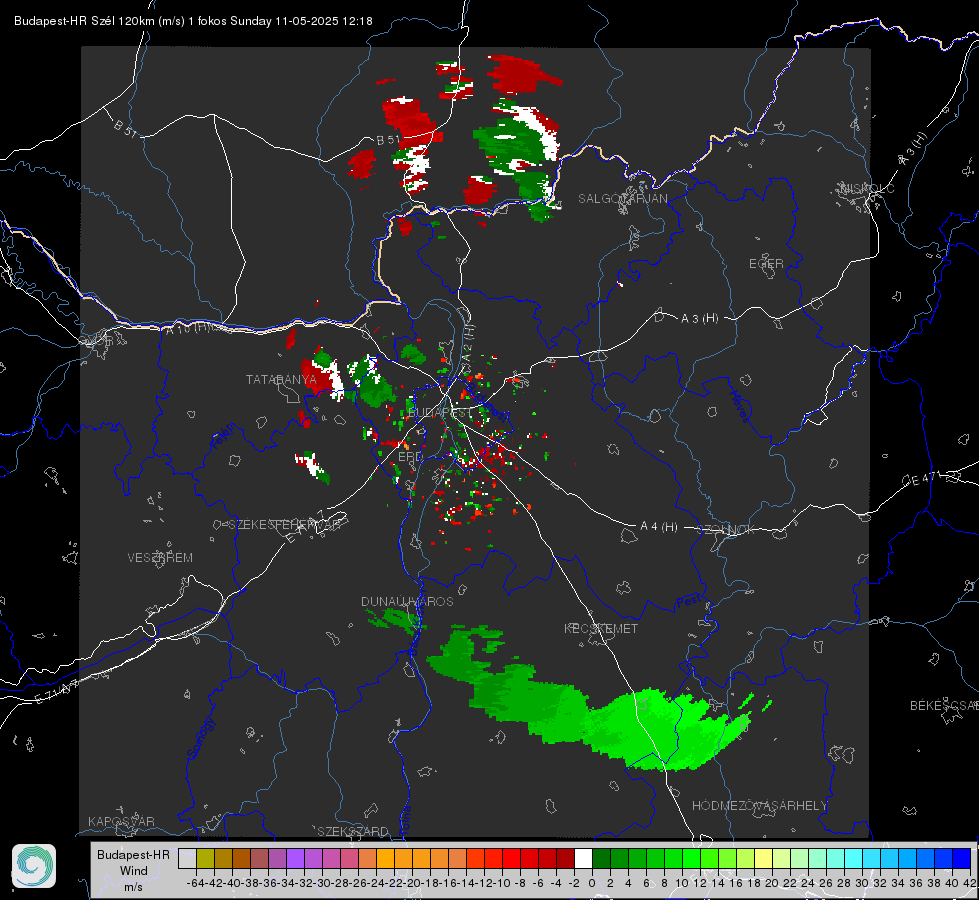Click the BEKESCSABA label at right edge
Viewport: 979px width, 900px height.
tap(944, 706)
